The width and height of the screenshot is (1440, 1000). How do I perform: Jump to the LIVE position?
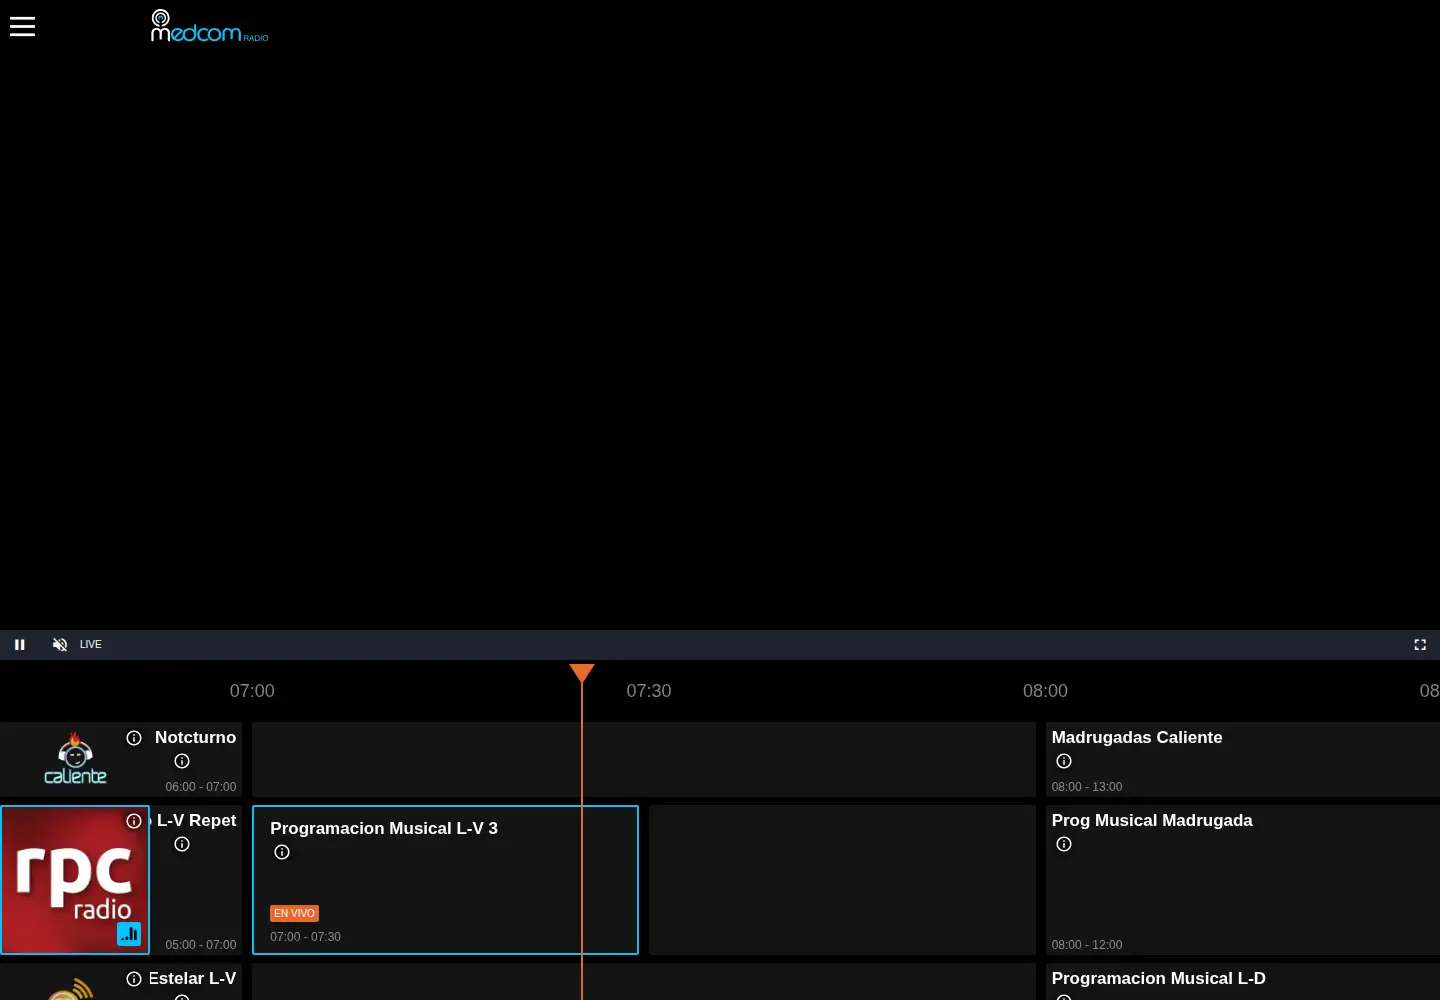91,645
